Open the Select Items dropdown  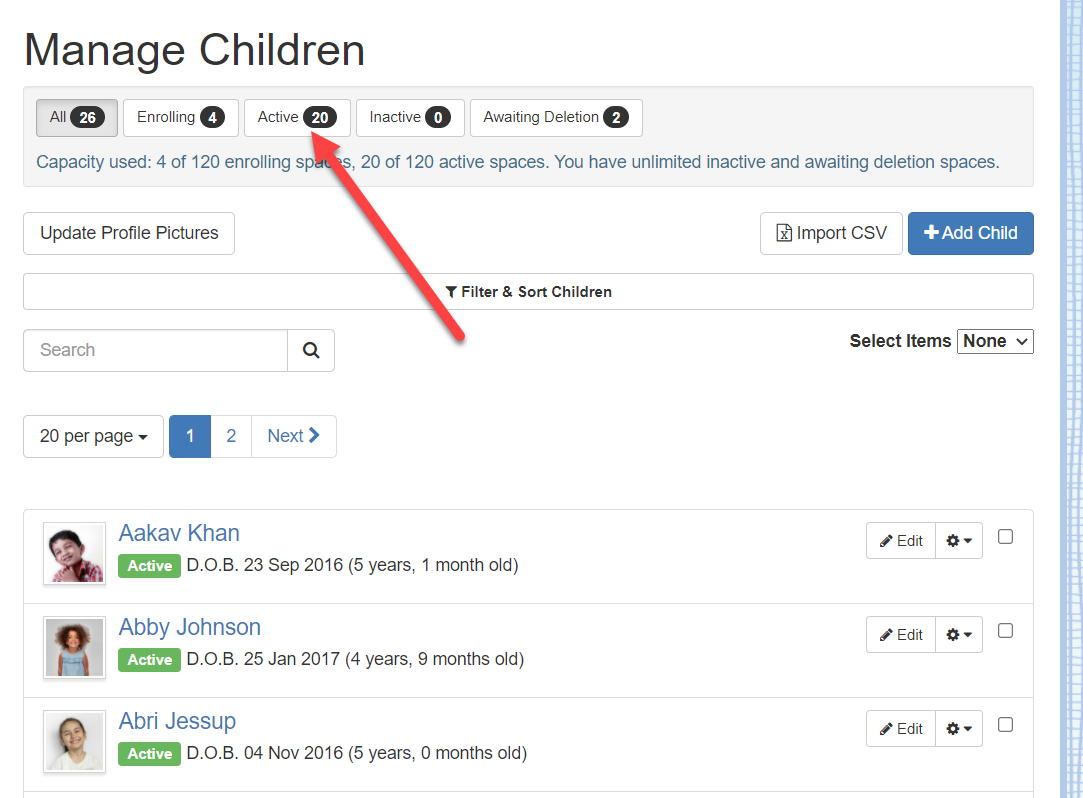point(995,341)
